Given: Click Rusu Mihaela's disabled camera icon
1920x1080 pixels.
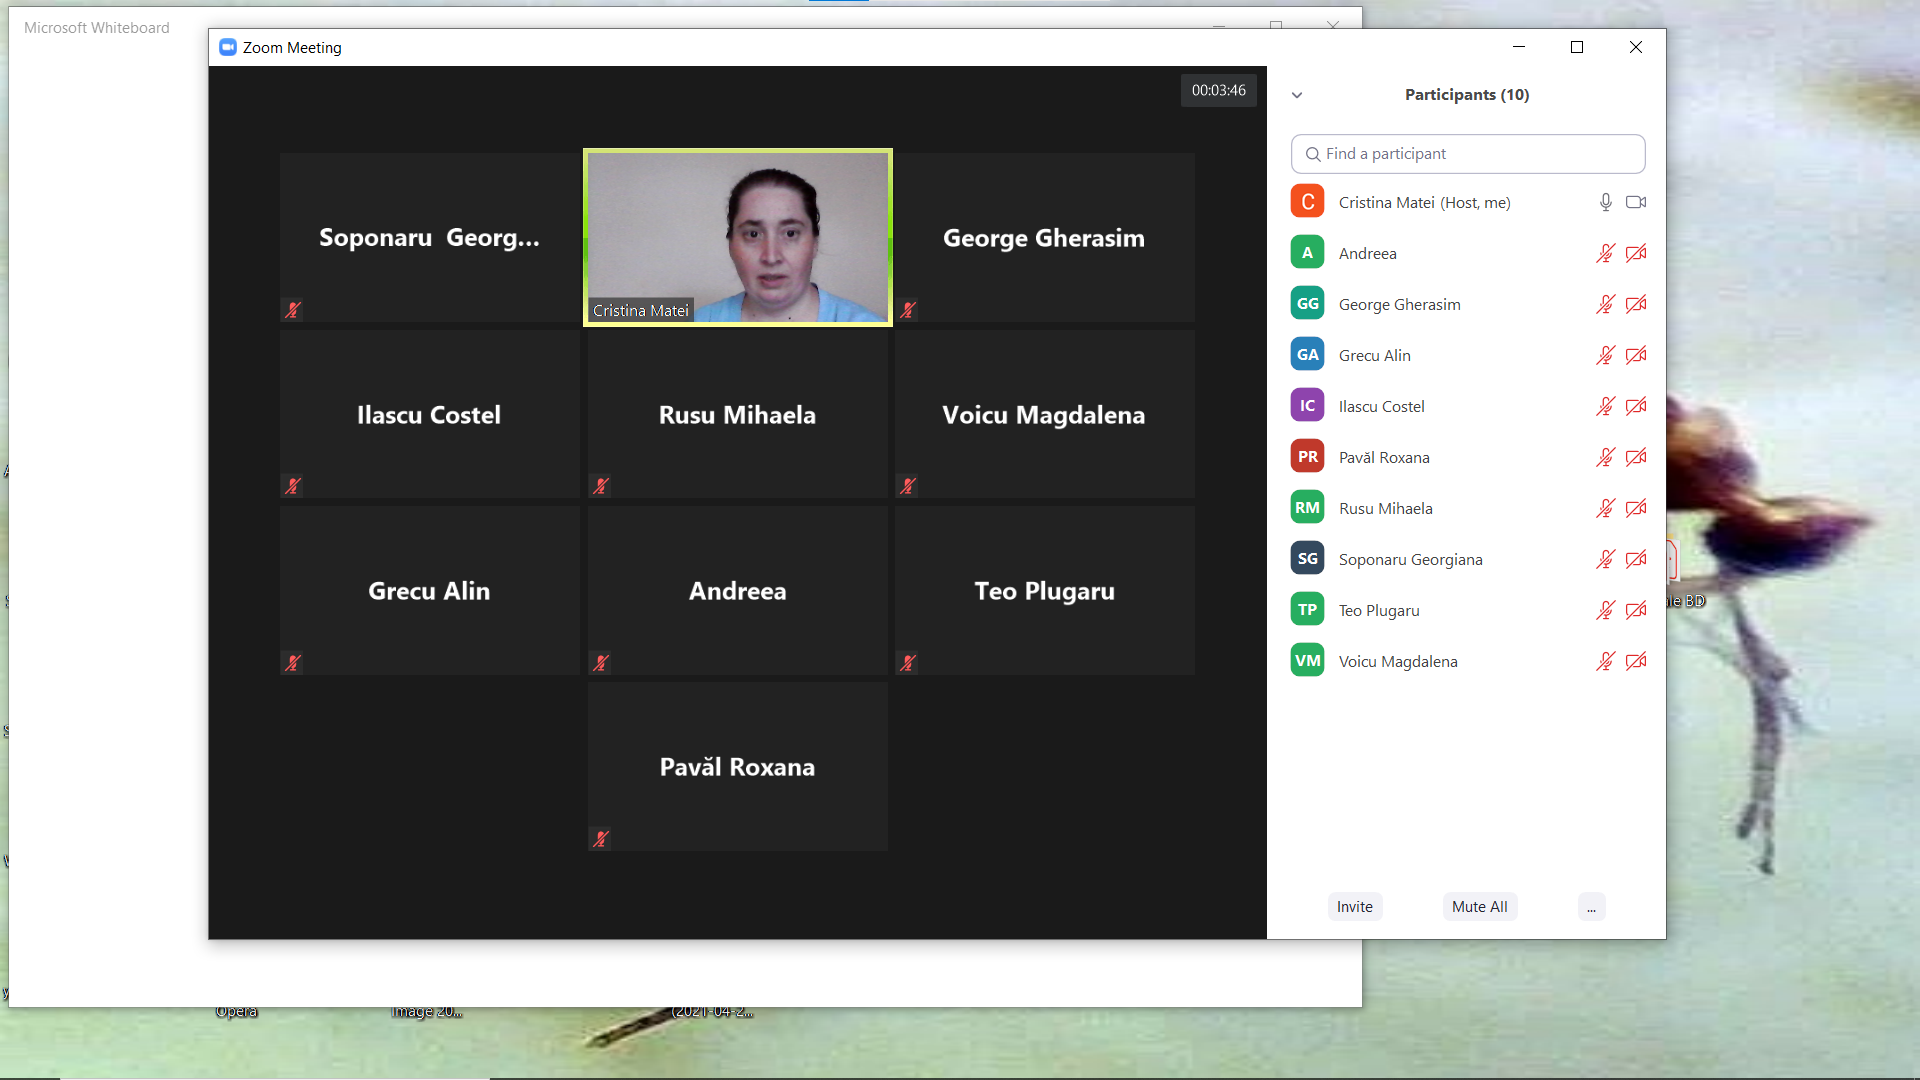Looking at the screenshot, I should [x=1636, y=508].
